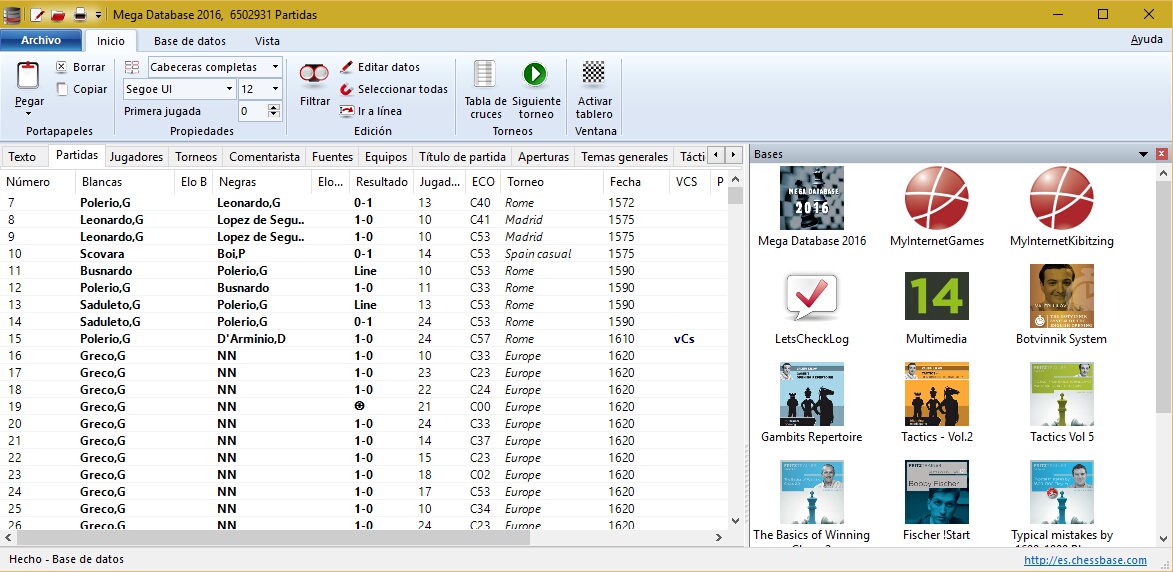Click the Borrar delete icon
1173x572 pixels.
click(62, 67)
